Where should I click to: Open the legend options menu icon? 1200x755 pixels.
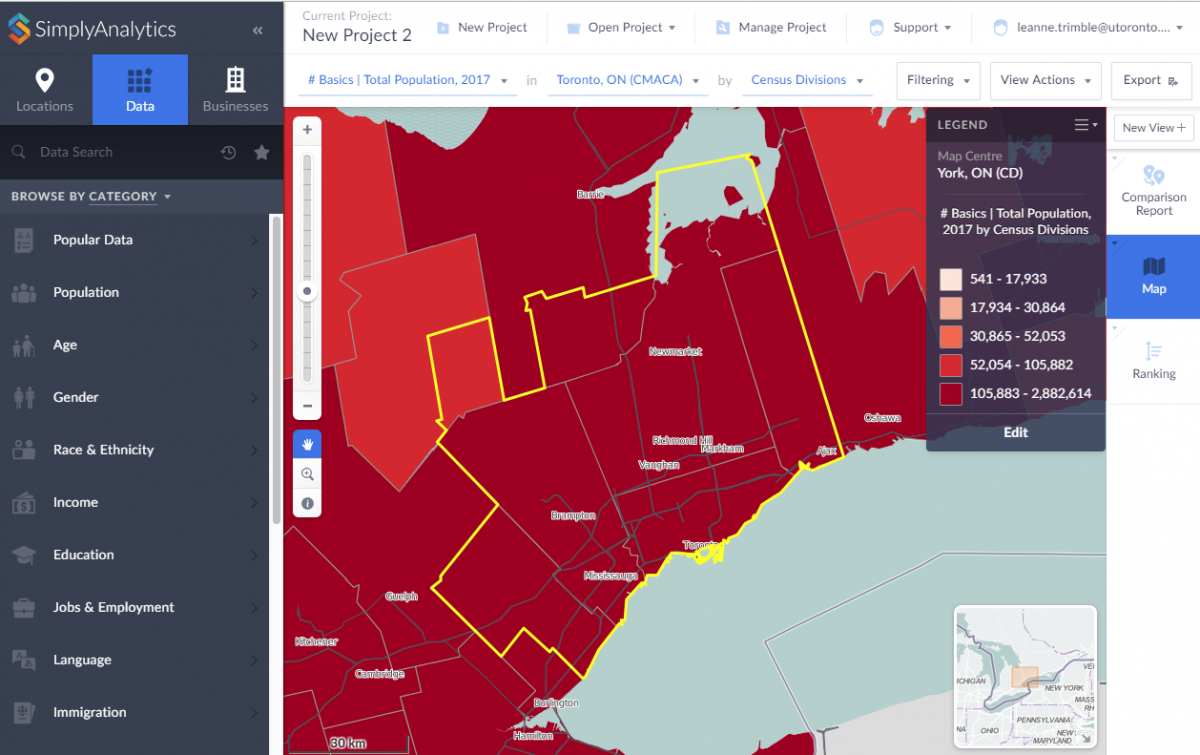click(1084, 125)
